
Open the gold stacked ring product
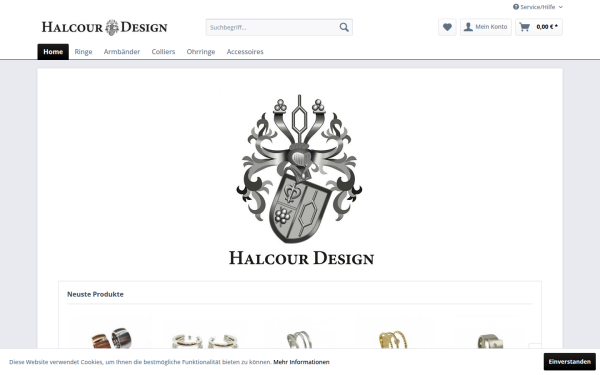[x=393, y=340]
